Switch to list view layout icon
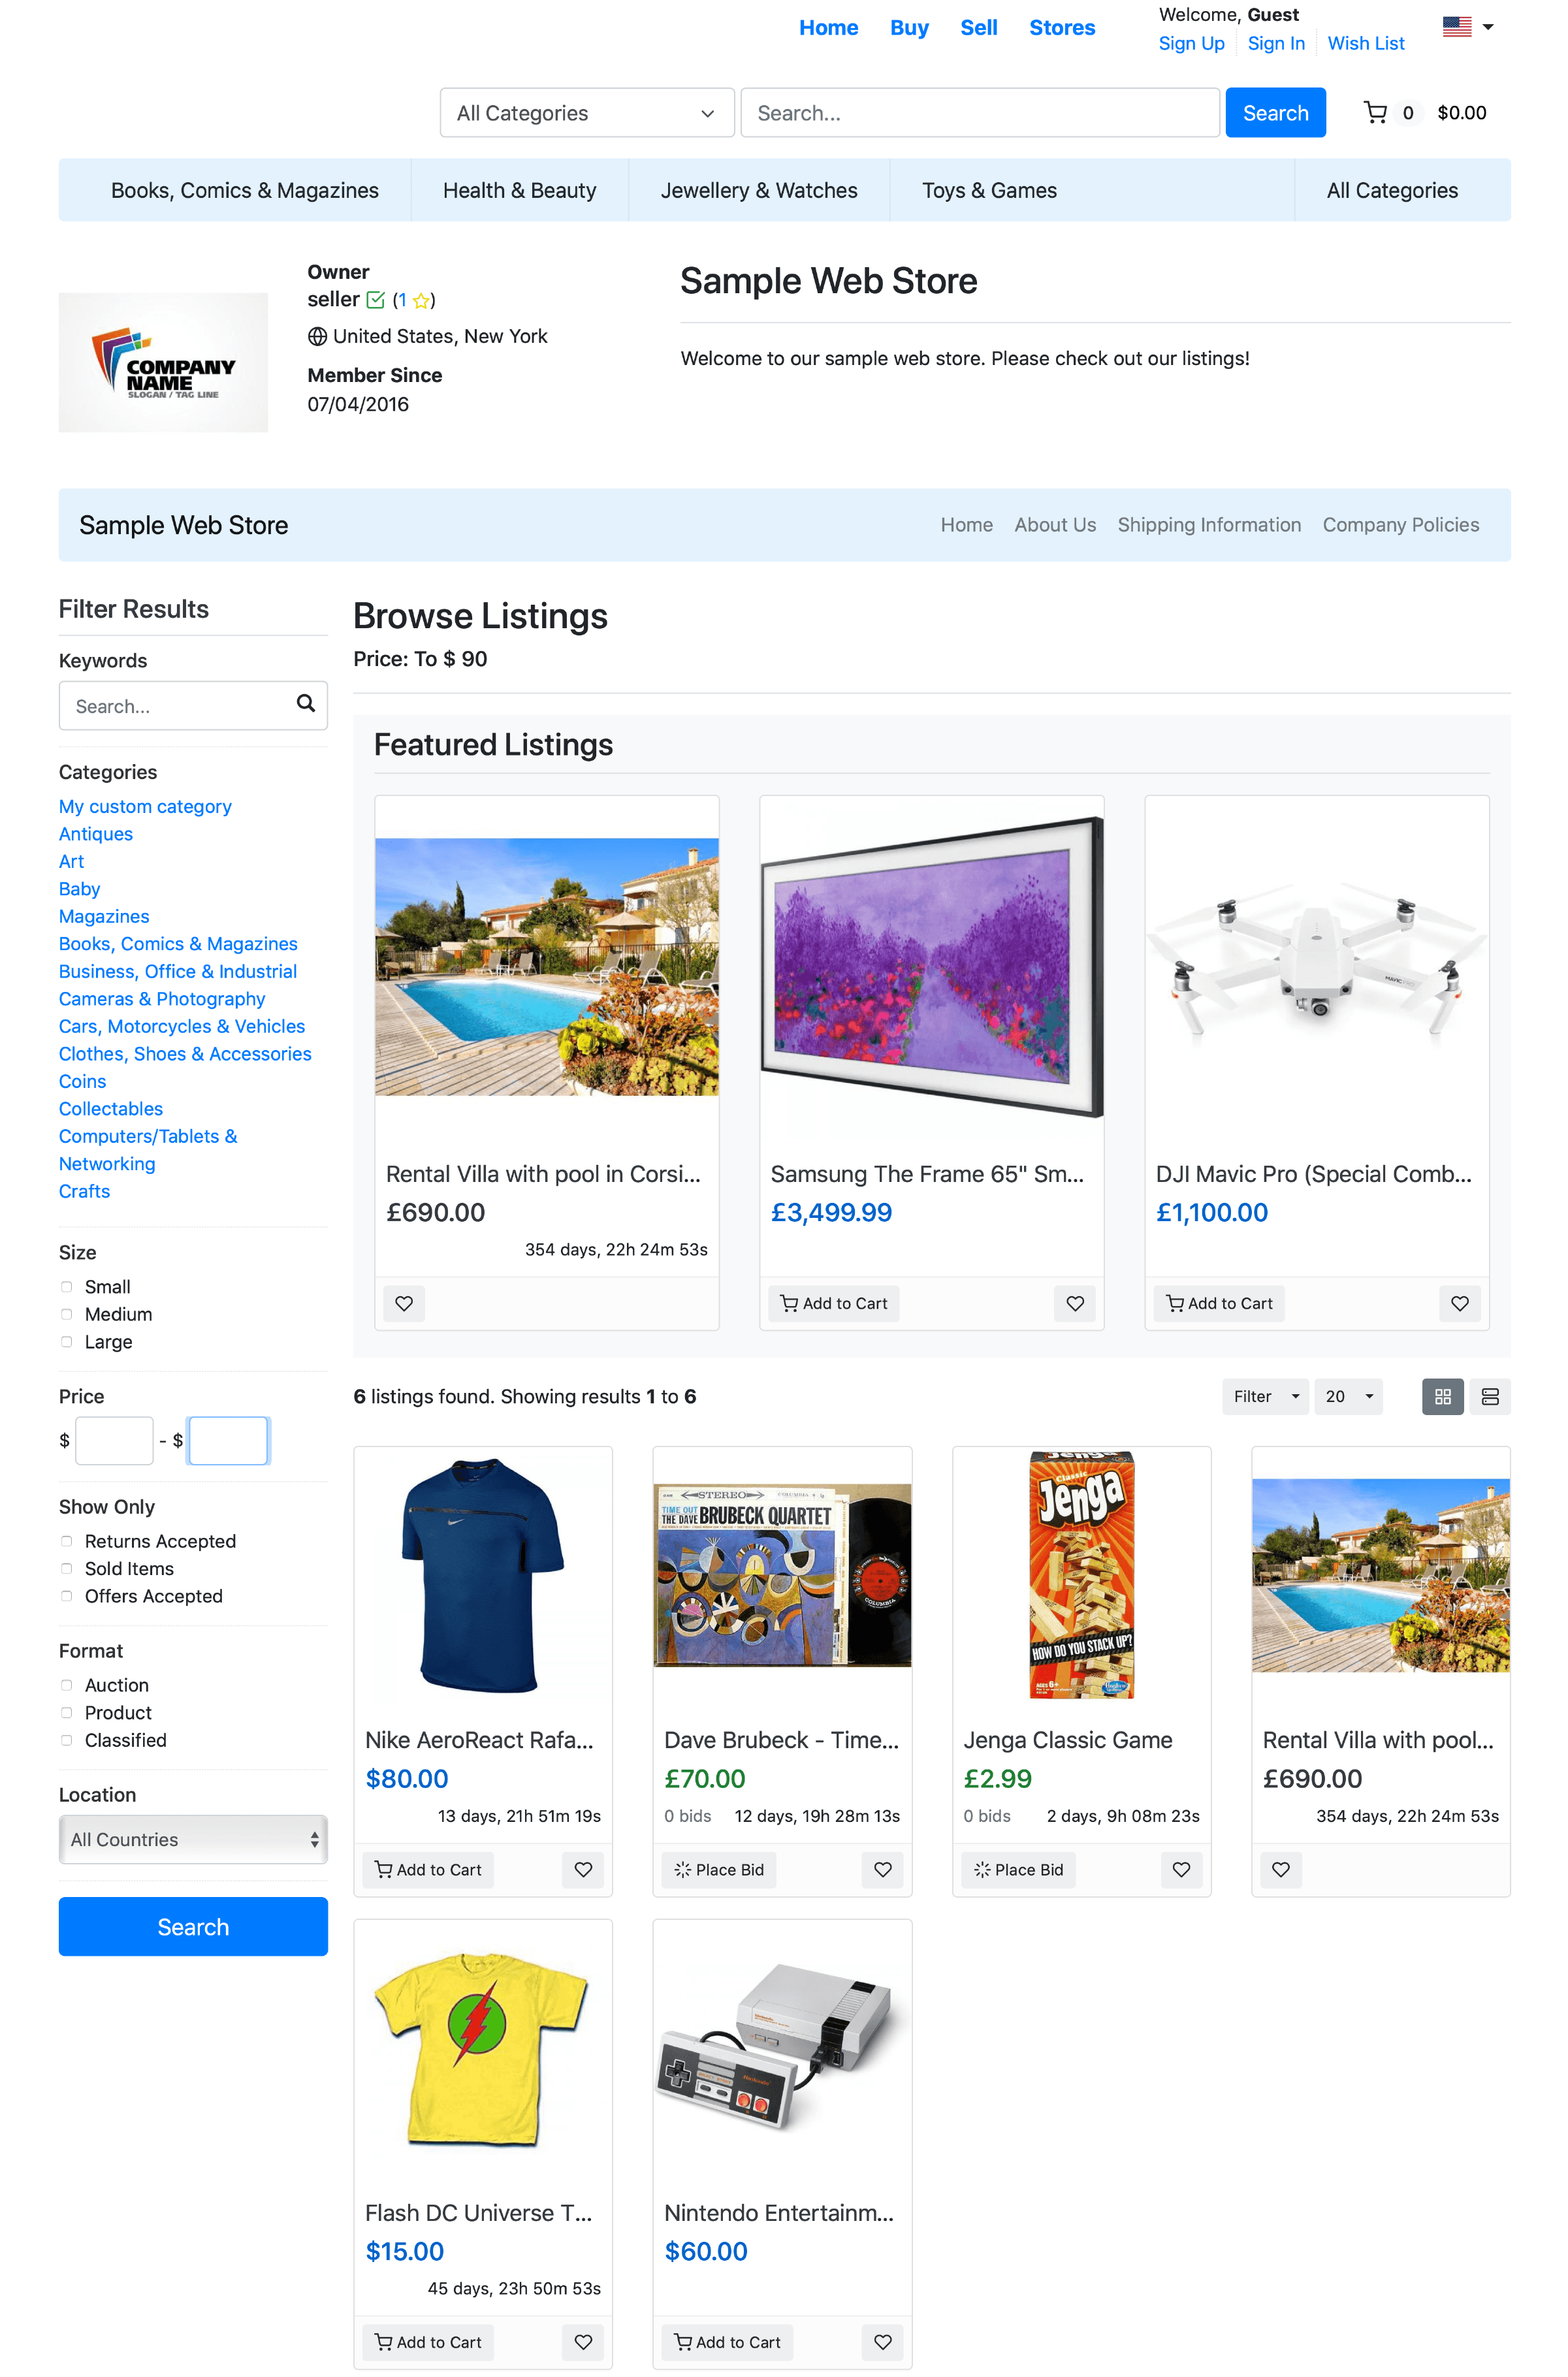The width and height of the screenshot is (1568, 2377). point(1489,1397)
